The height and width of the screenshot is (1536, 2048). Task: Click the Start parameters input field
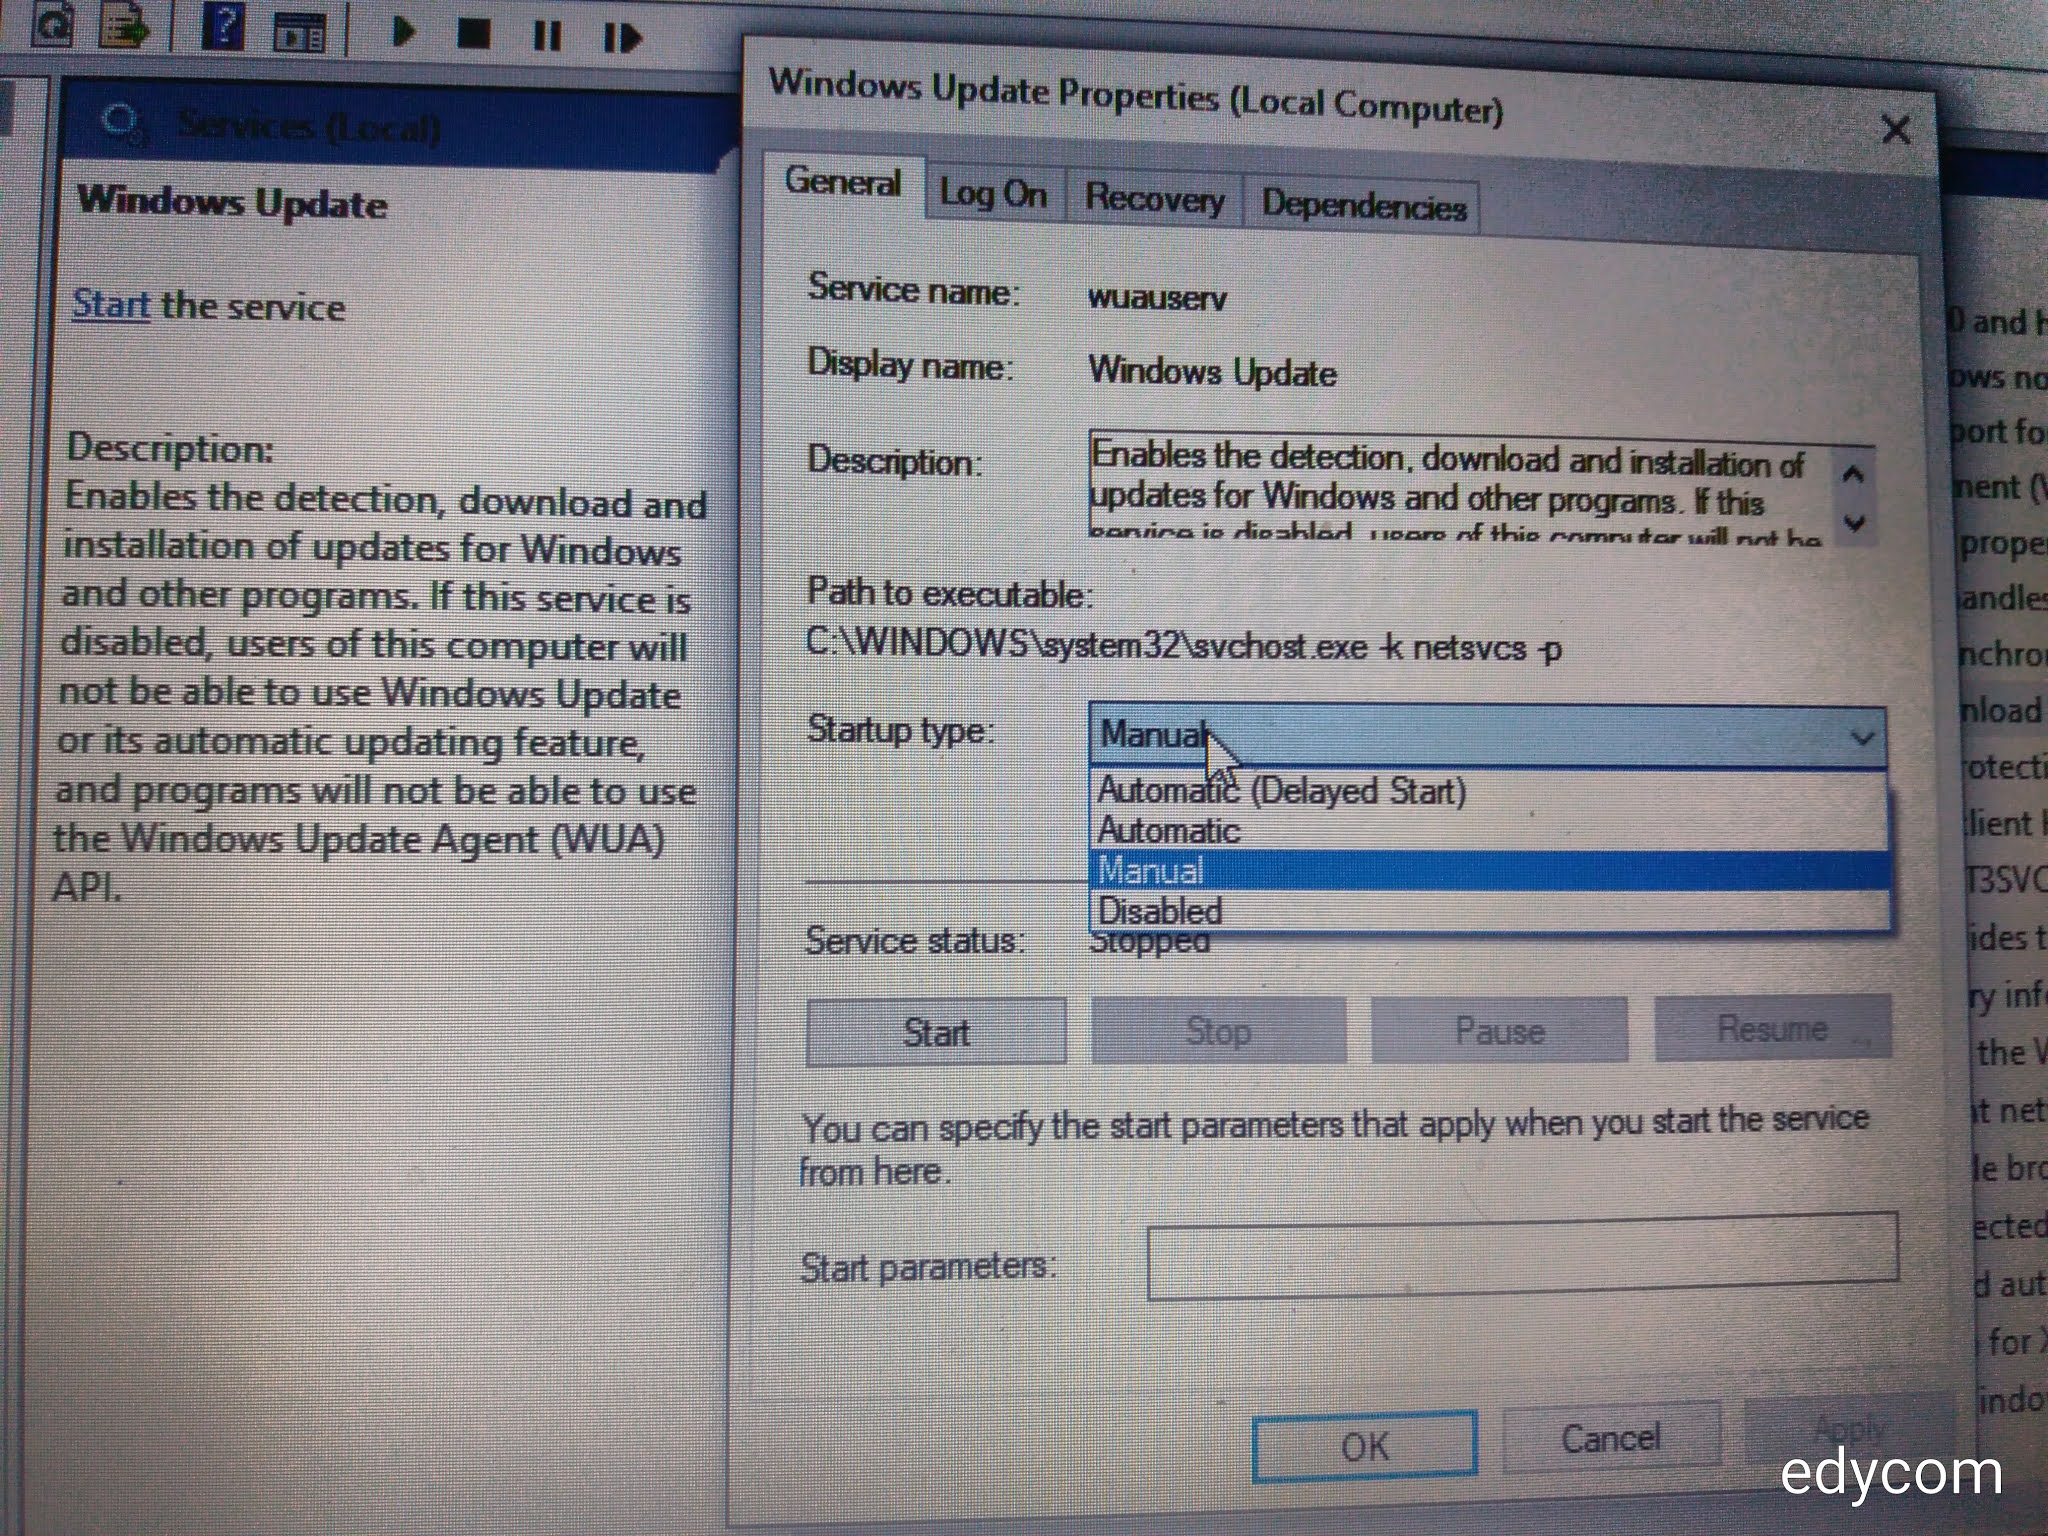(1521, 1256)
